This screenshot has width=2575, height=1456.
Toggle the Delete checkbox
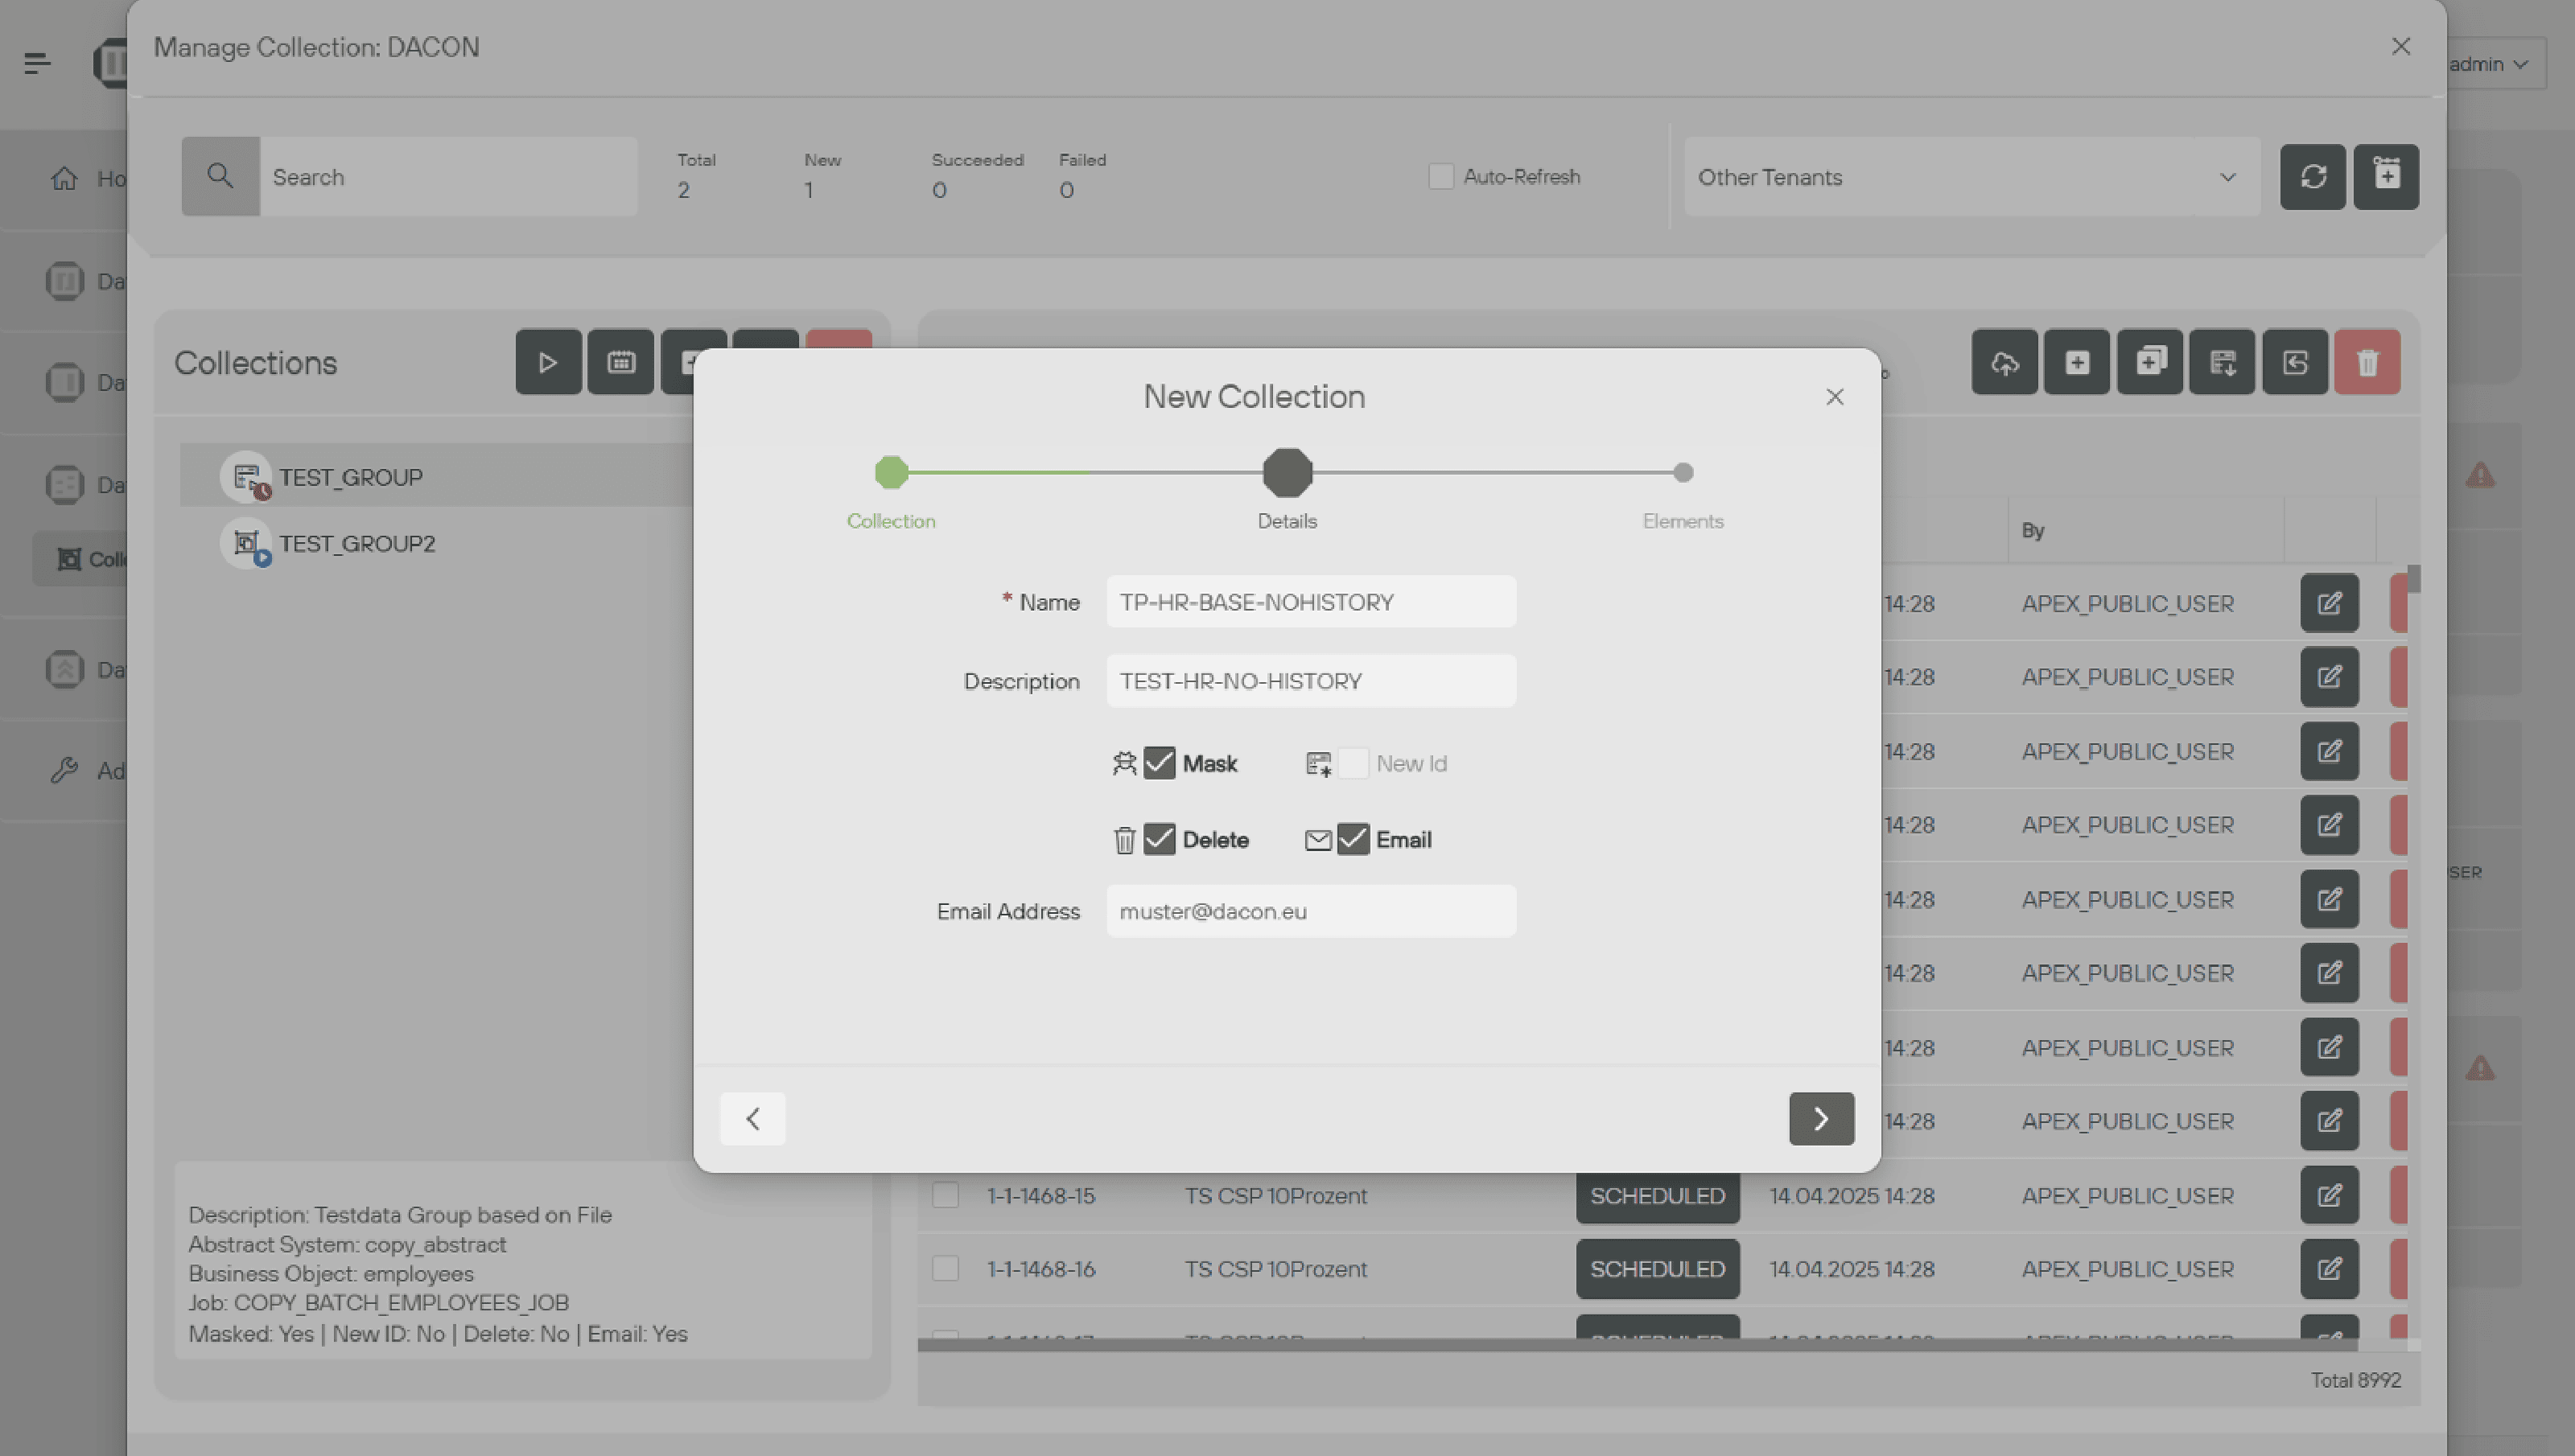tap(1159, 839)
